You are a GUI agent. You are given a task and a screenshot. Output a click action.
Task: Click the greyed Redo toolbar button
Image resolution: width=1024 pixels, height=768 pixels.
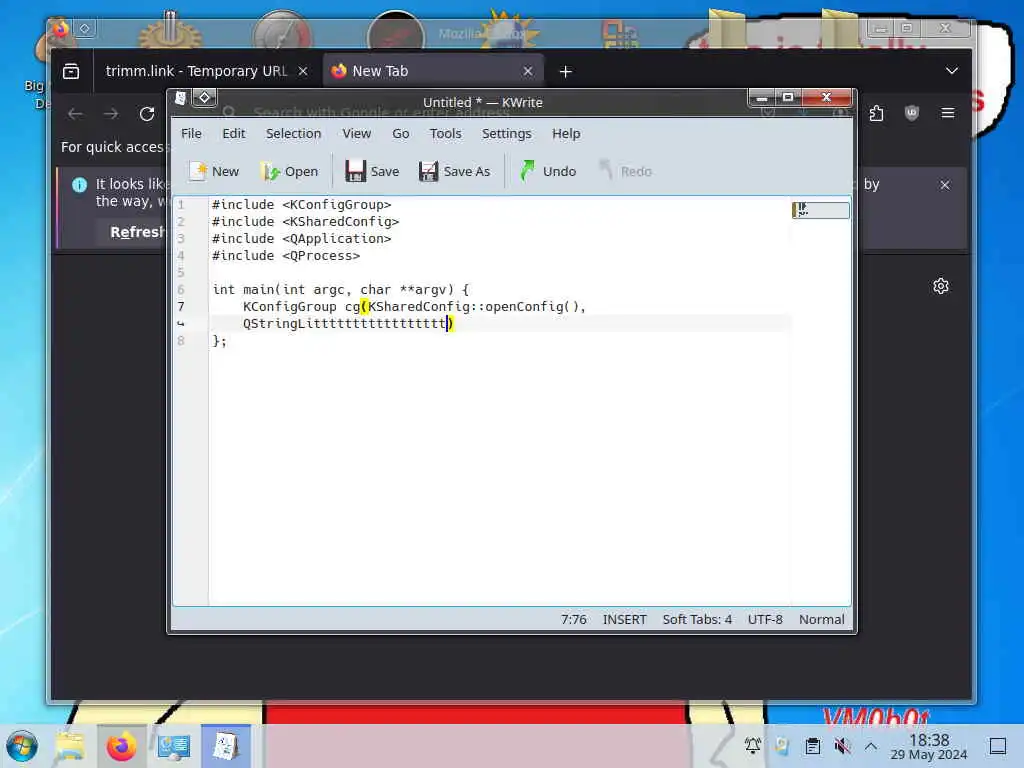pos(625,171)
